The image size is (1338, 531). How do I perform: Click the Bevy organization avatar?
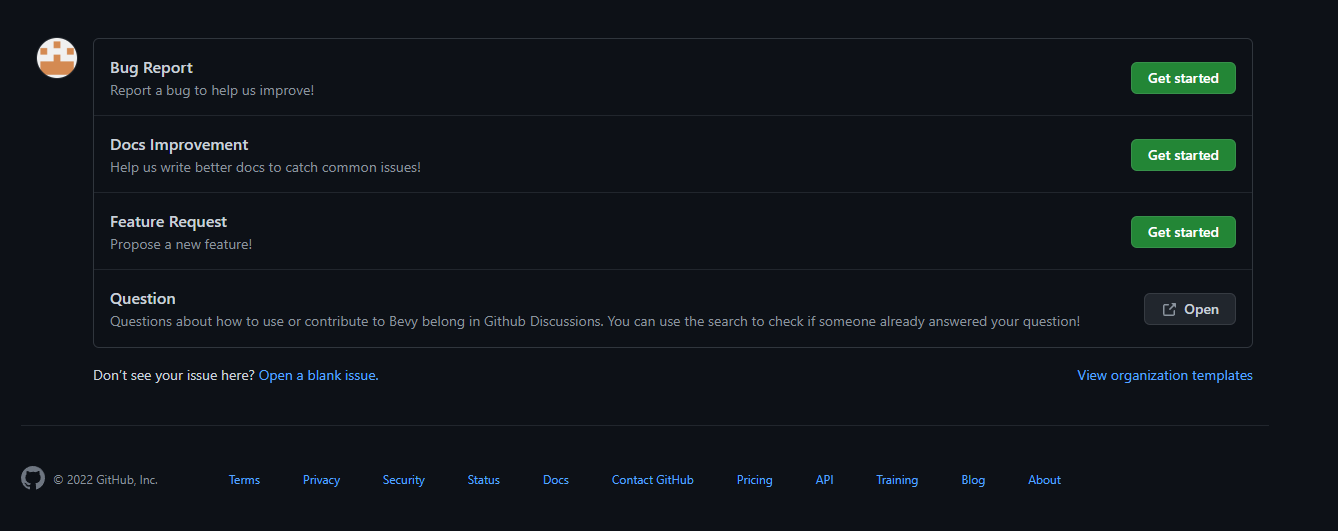point(57,58)
